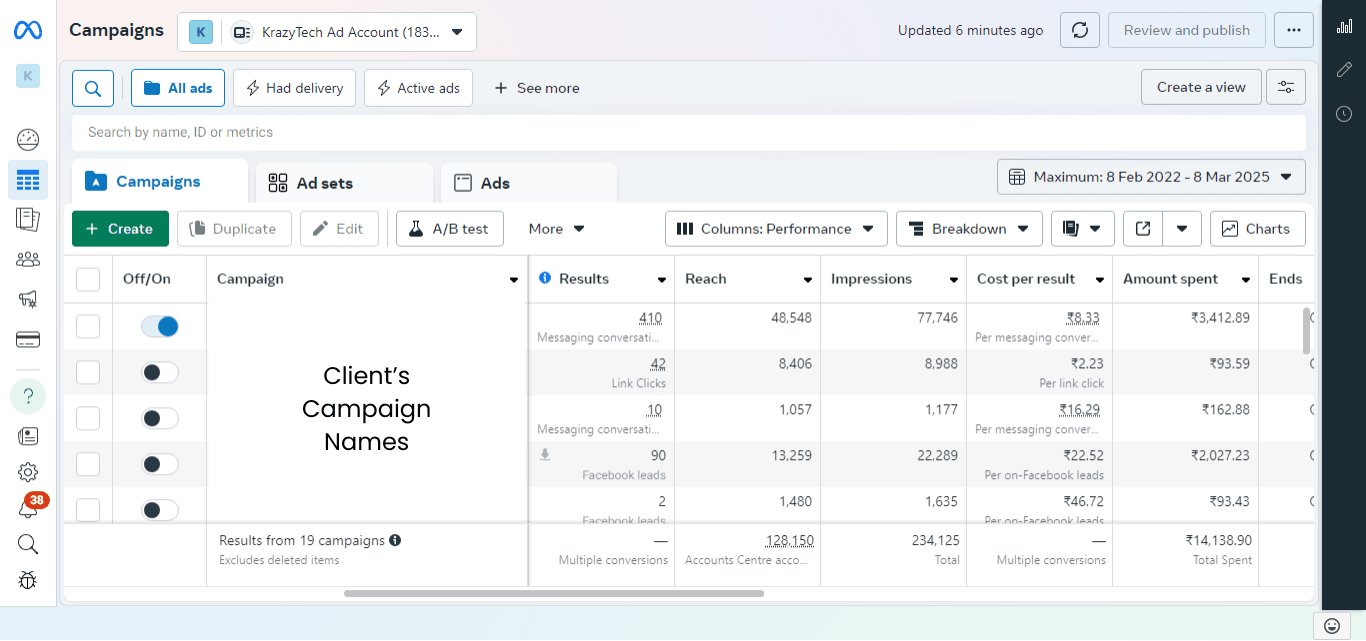
Task: Click the blue search filter icon button
Action: click(92, 88)
